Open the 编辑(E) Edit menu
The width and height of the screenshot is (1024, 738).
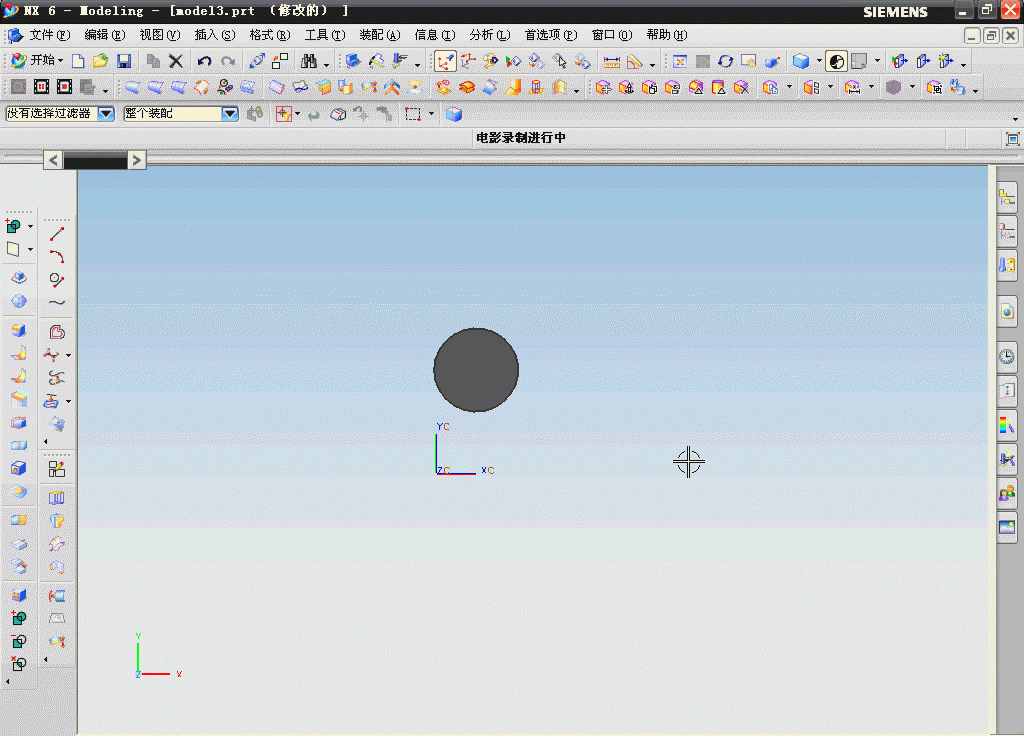[x=104, y=35]
